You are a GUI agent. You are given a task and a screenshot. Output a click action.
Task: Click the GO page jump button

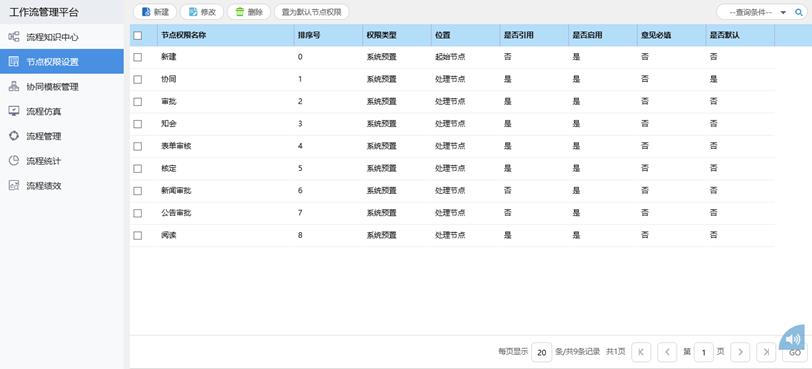[x=794, y=352]
